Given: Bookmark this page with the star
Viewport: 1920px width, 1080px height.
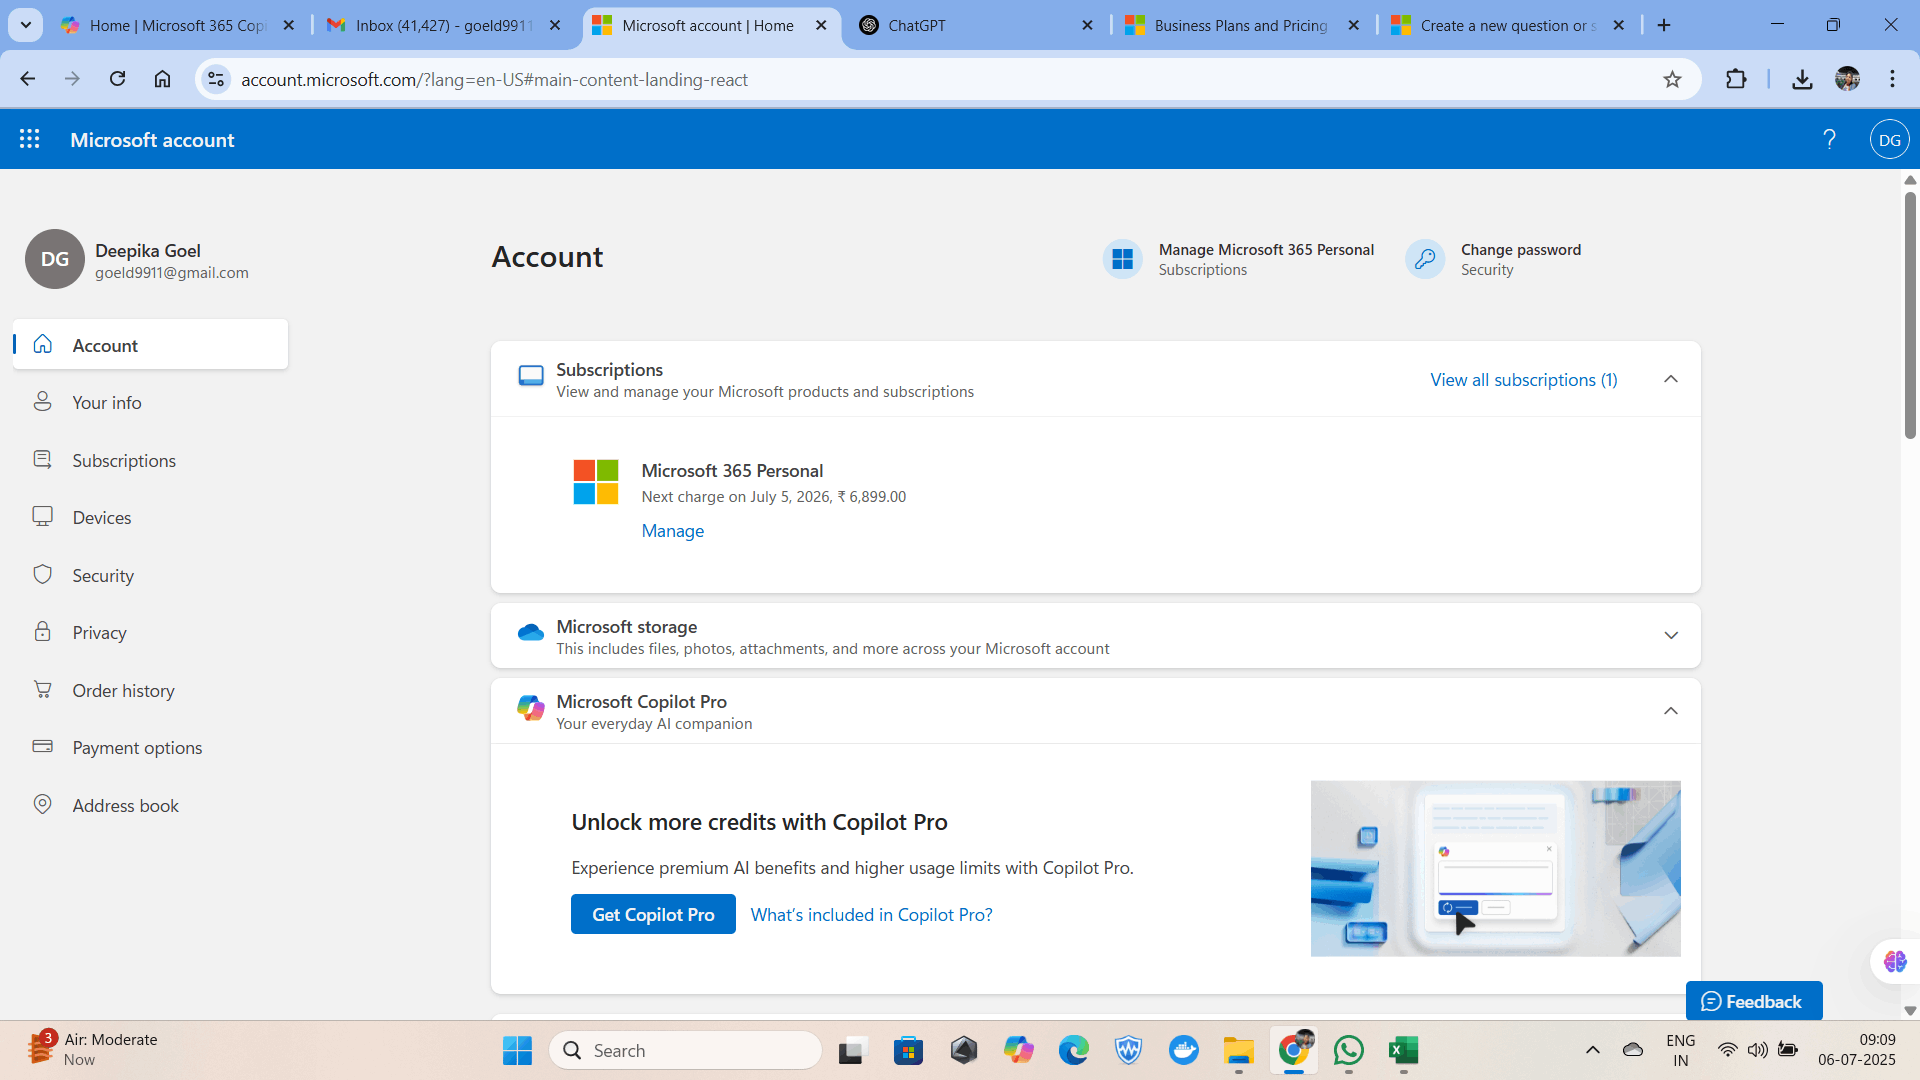Looking at the screenshot, I should pos(1672,79).
